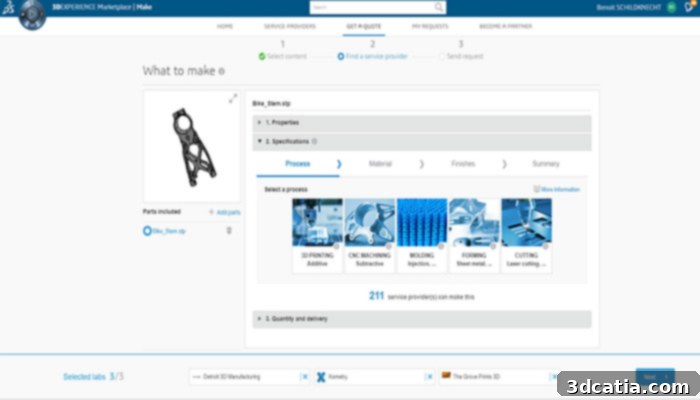The width and height of the screenshot is (700, 400).
Task: Delete Bike_Stem.stp using the trash icon
Action: (229, 231)
